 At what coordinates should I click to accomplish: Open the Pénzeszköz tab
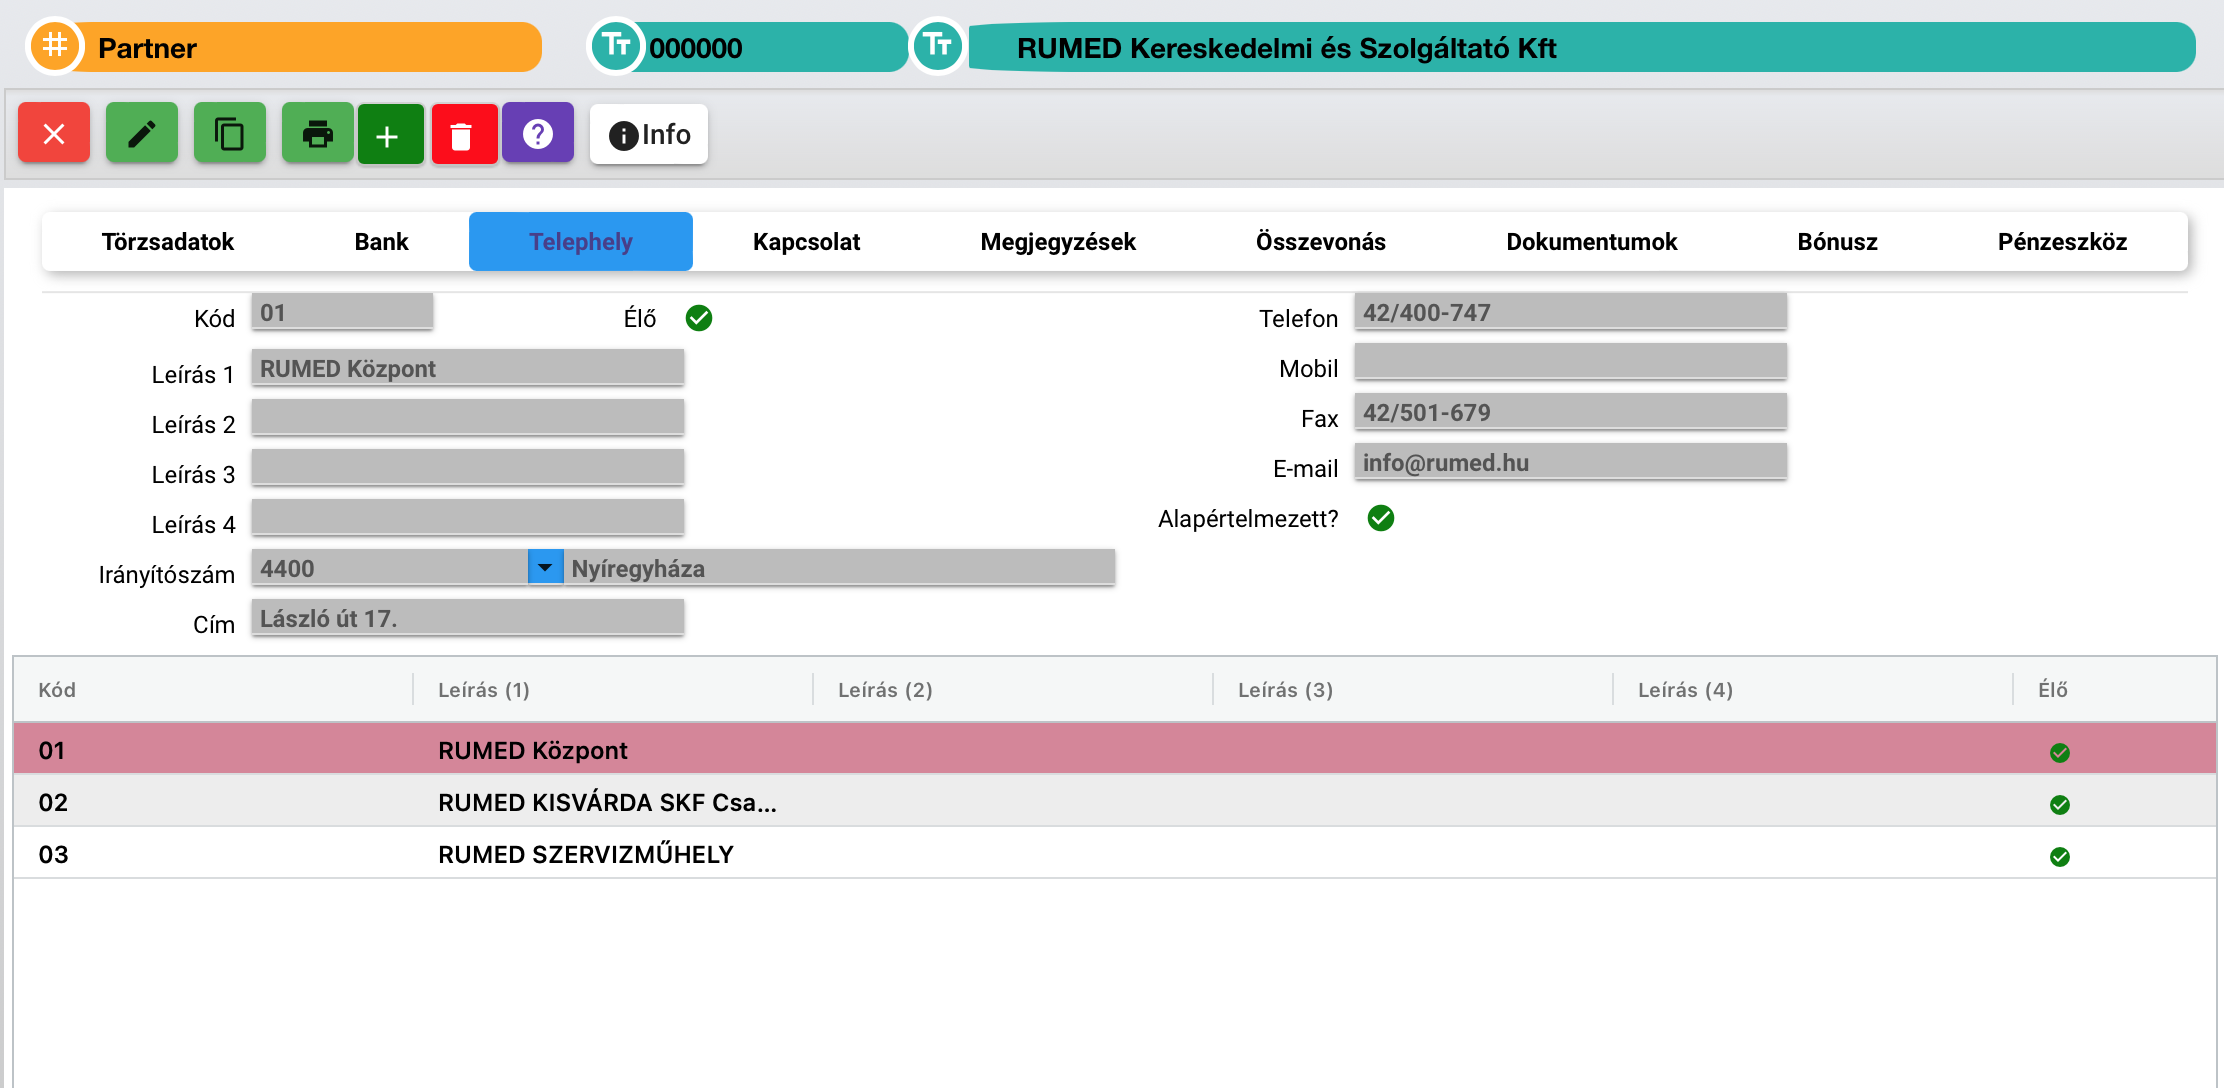click(x=2063, y=242)
